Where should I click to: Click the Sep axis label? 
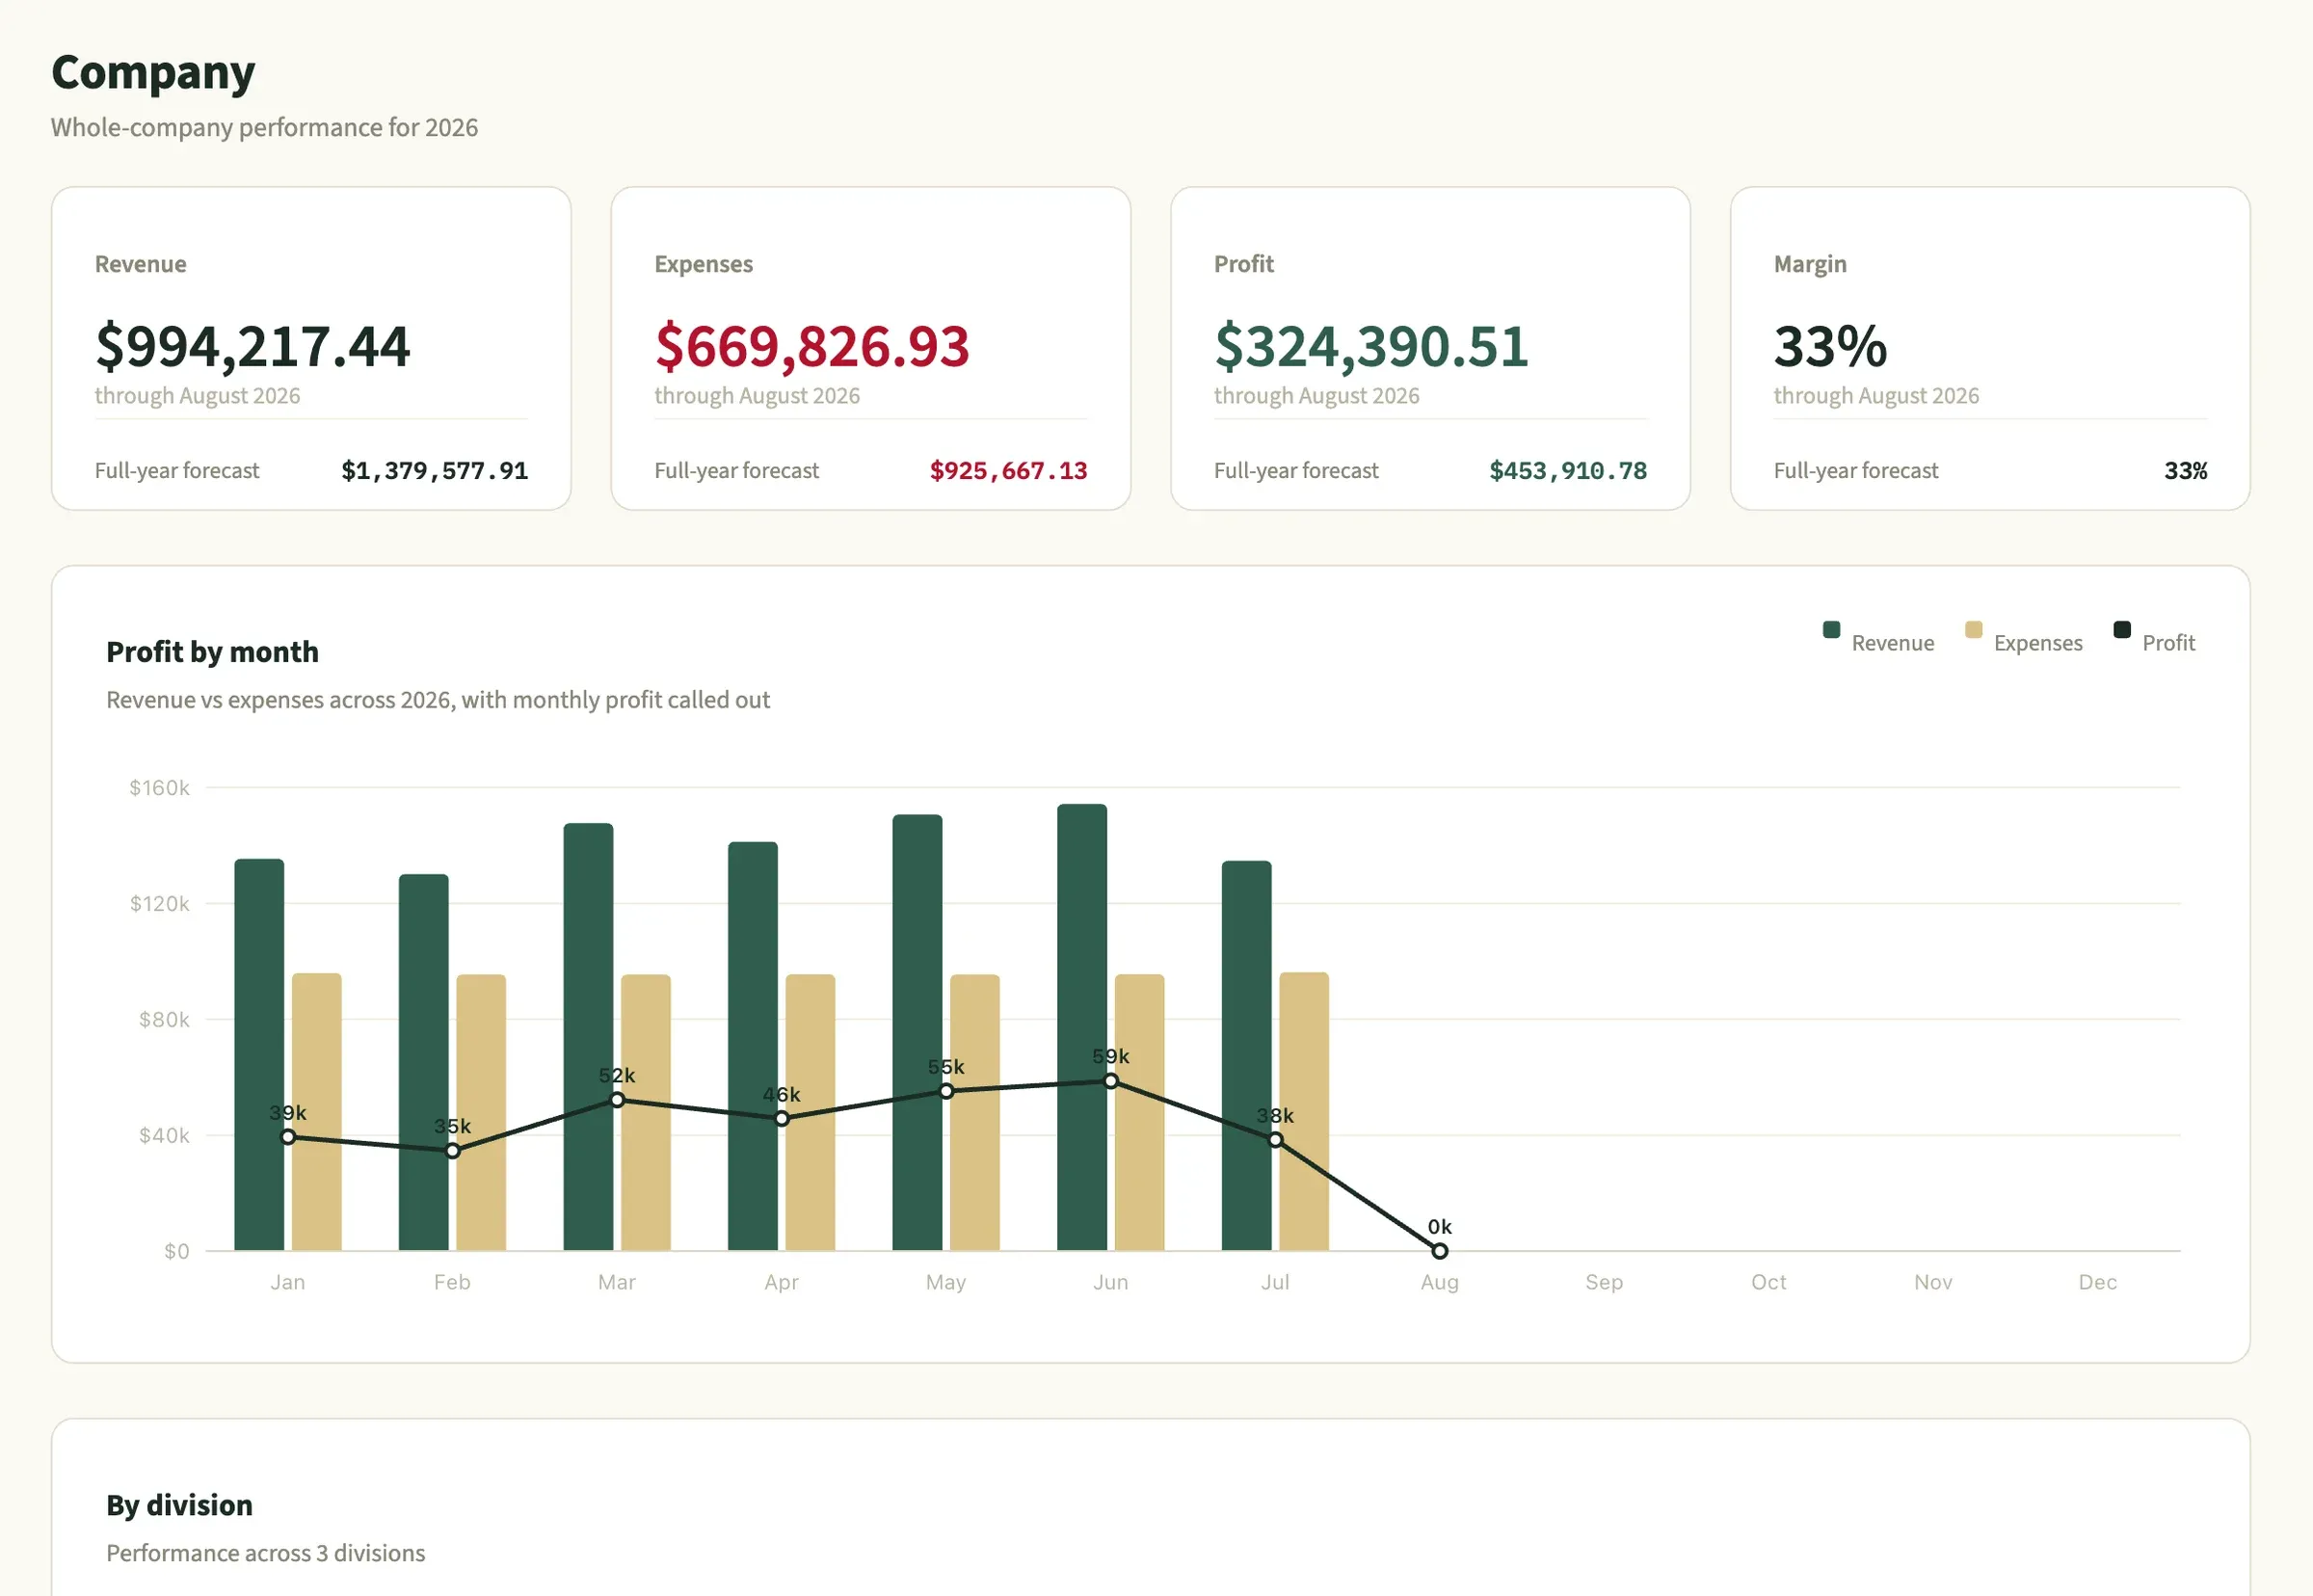(1604, 1281)
